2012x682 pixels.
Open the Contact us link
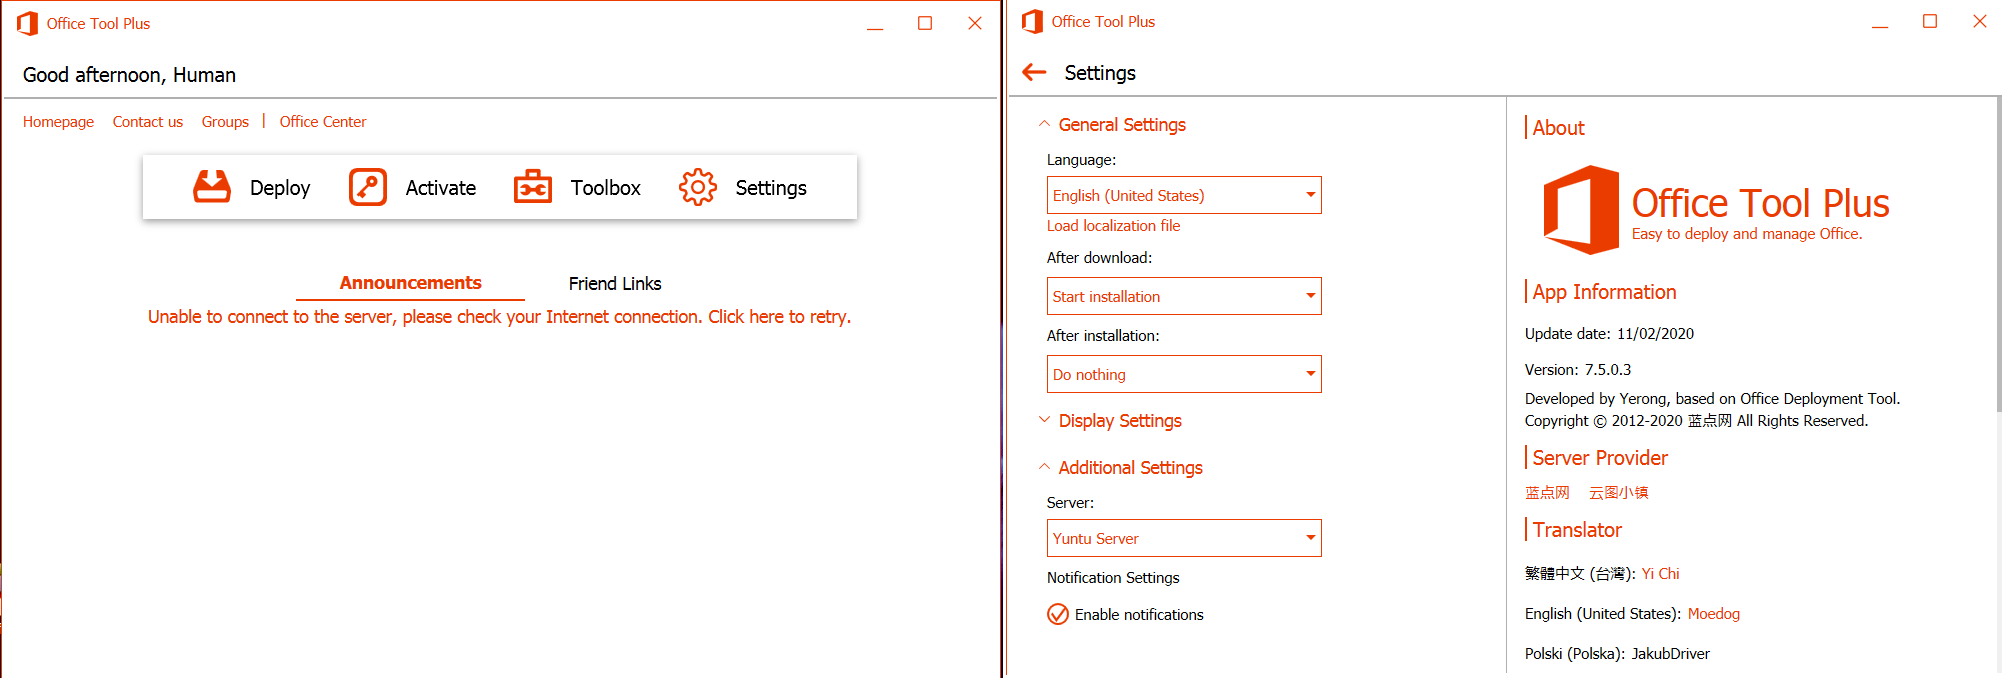[148, 122]
